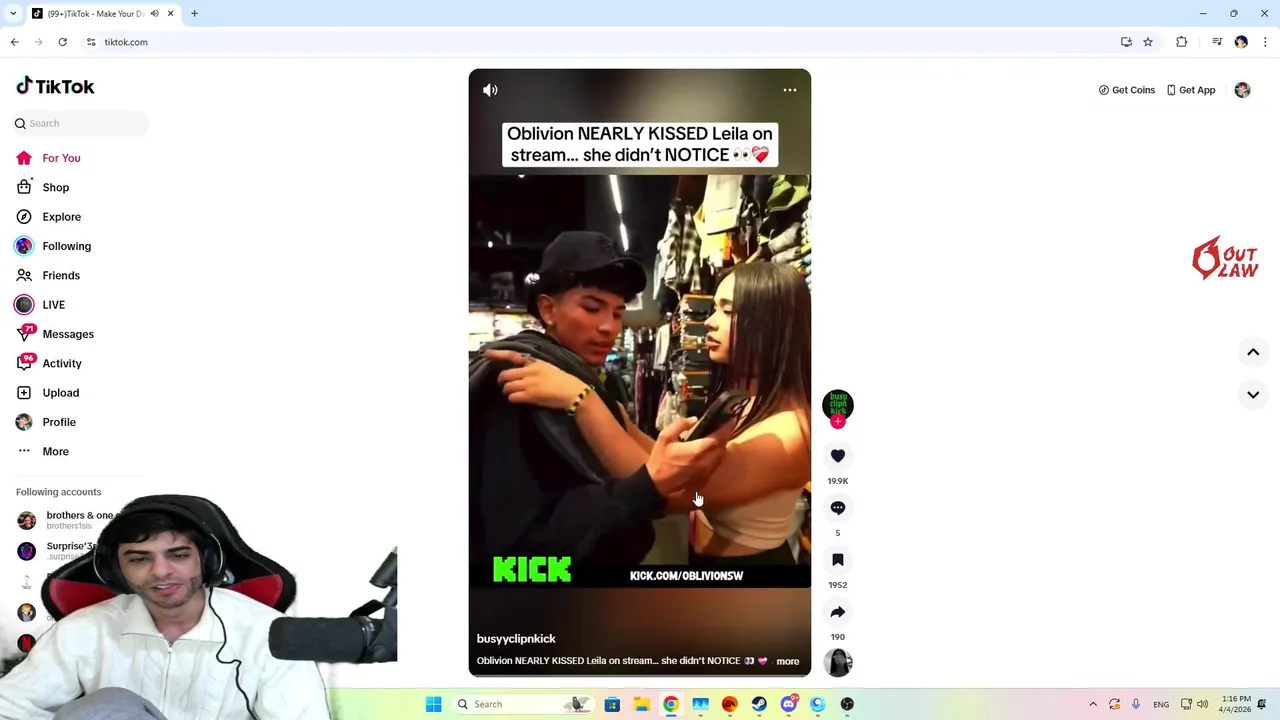The image size is (1280, 720).
Task: Reload the page
Action: pos(62,42)
